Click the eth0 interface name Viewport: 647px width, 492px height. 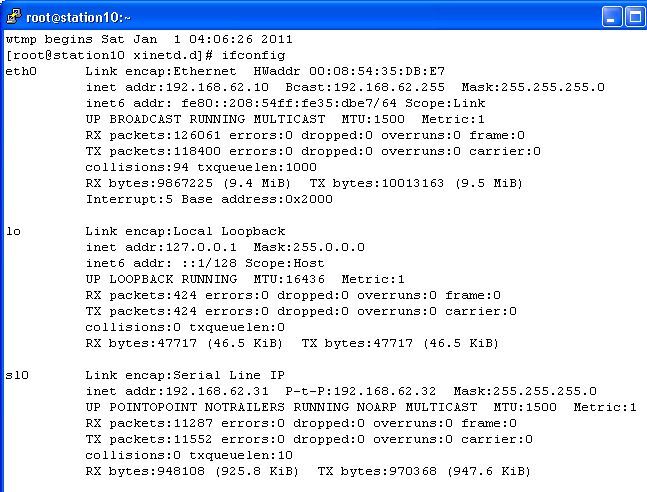click(21, 71)
